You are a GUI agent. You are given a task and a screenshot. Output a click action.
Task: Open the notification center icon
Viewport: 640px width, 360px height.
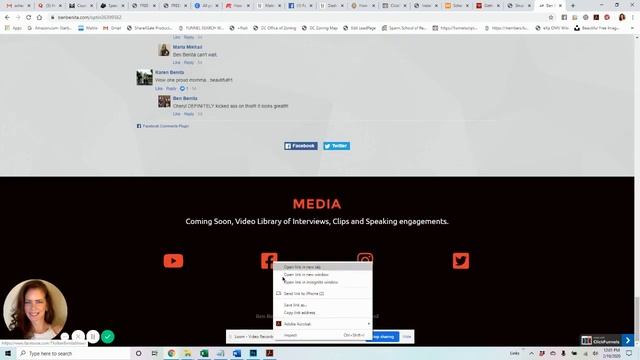click(629, 353)
